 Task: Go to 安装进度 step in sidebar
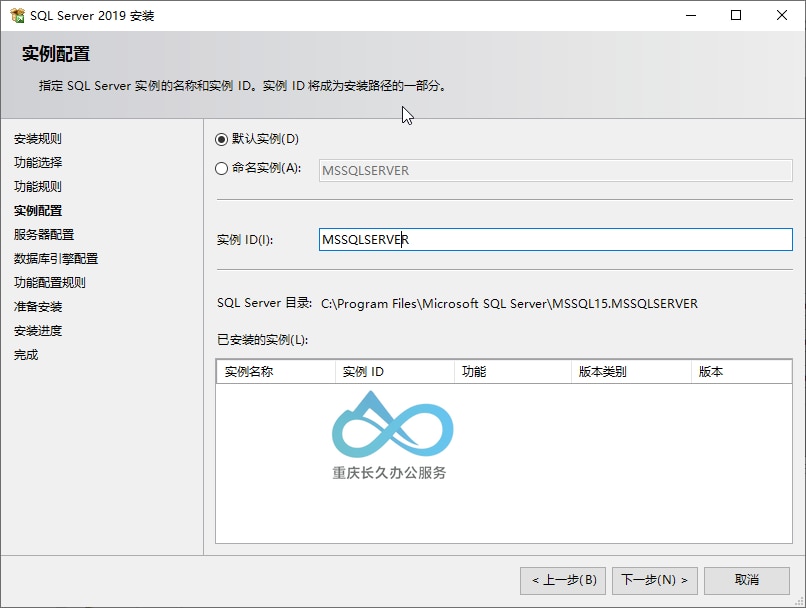(38, 330)
